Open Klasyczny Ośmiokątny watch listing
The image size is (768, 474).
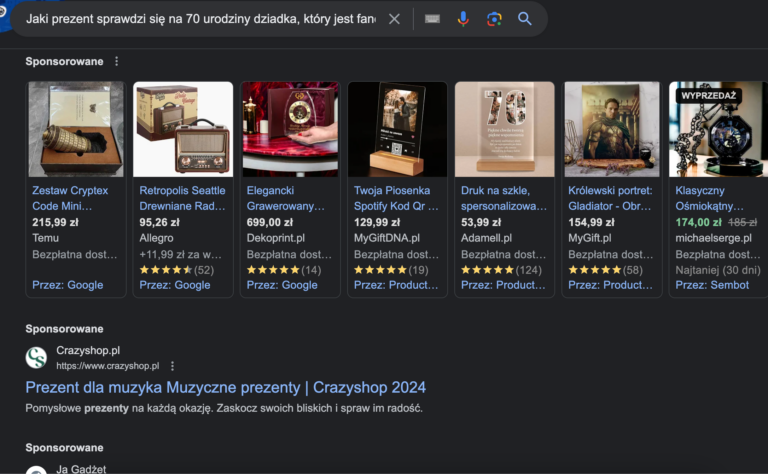click(713, 197)
